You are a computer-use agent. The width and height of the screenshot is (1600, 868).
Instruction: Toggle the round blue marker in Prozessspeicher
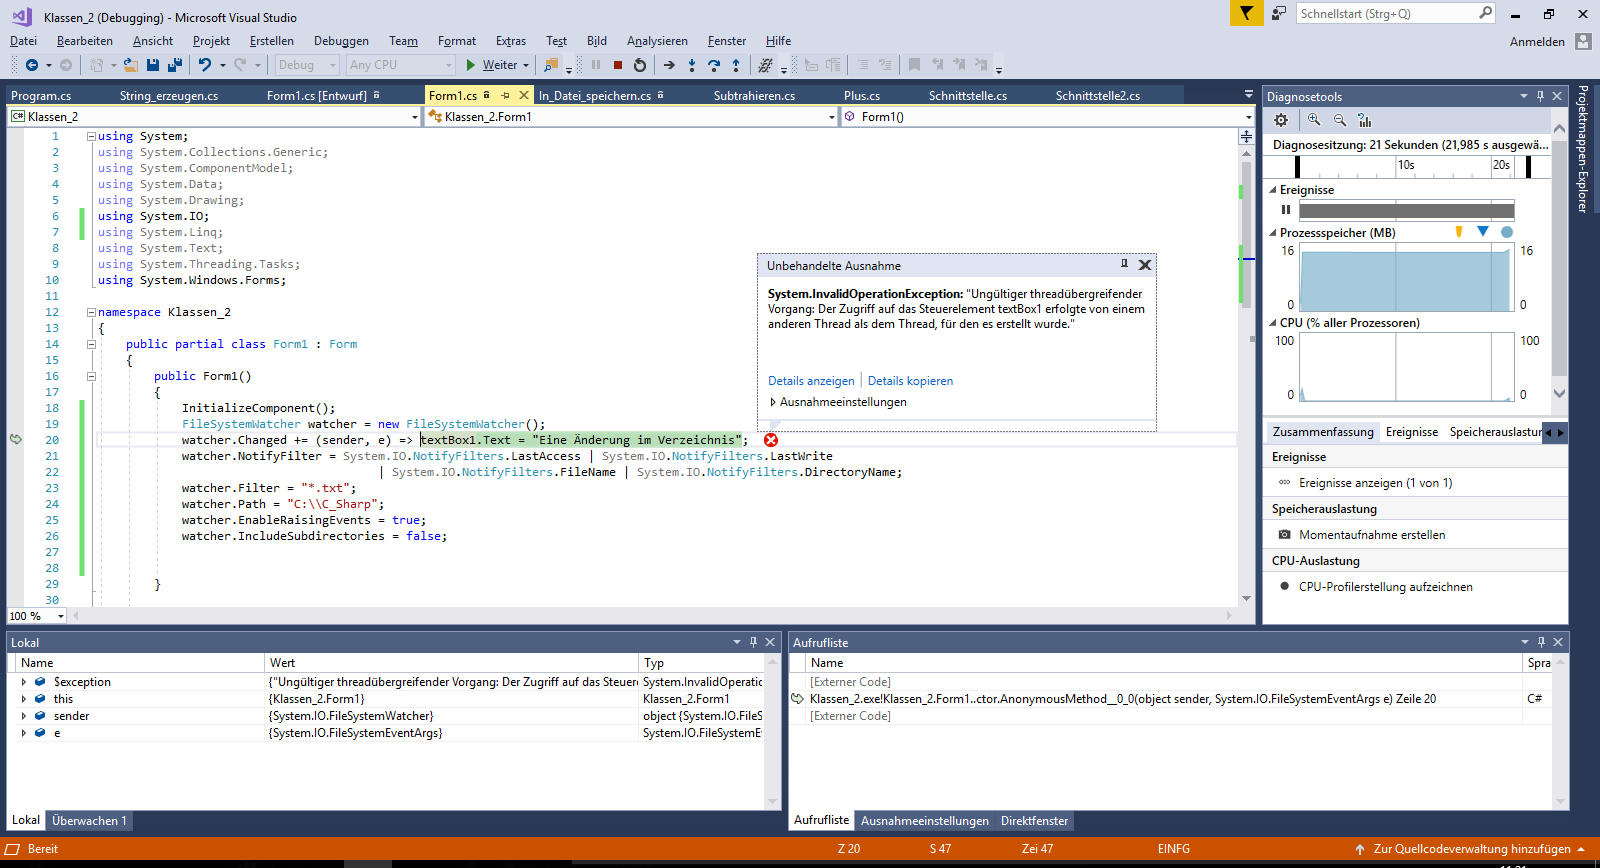1507,232
